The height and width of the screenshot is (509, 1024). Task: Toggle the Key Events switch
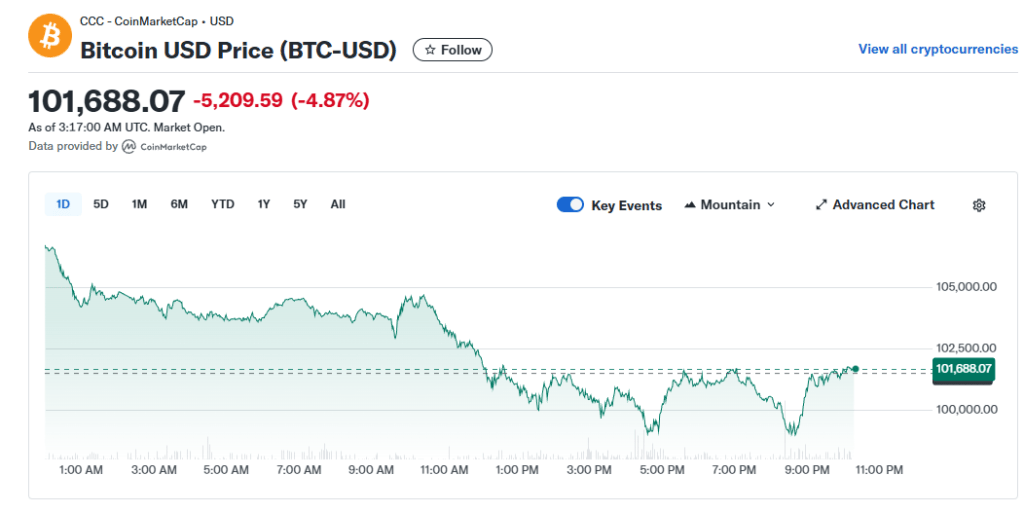tap(570, 205)
